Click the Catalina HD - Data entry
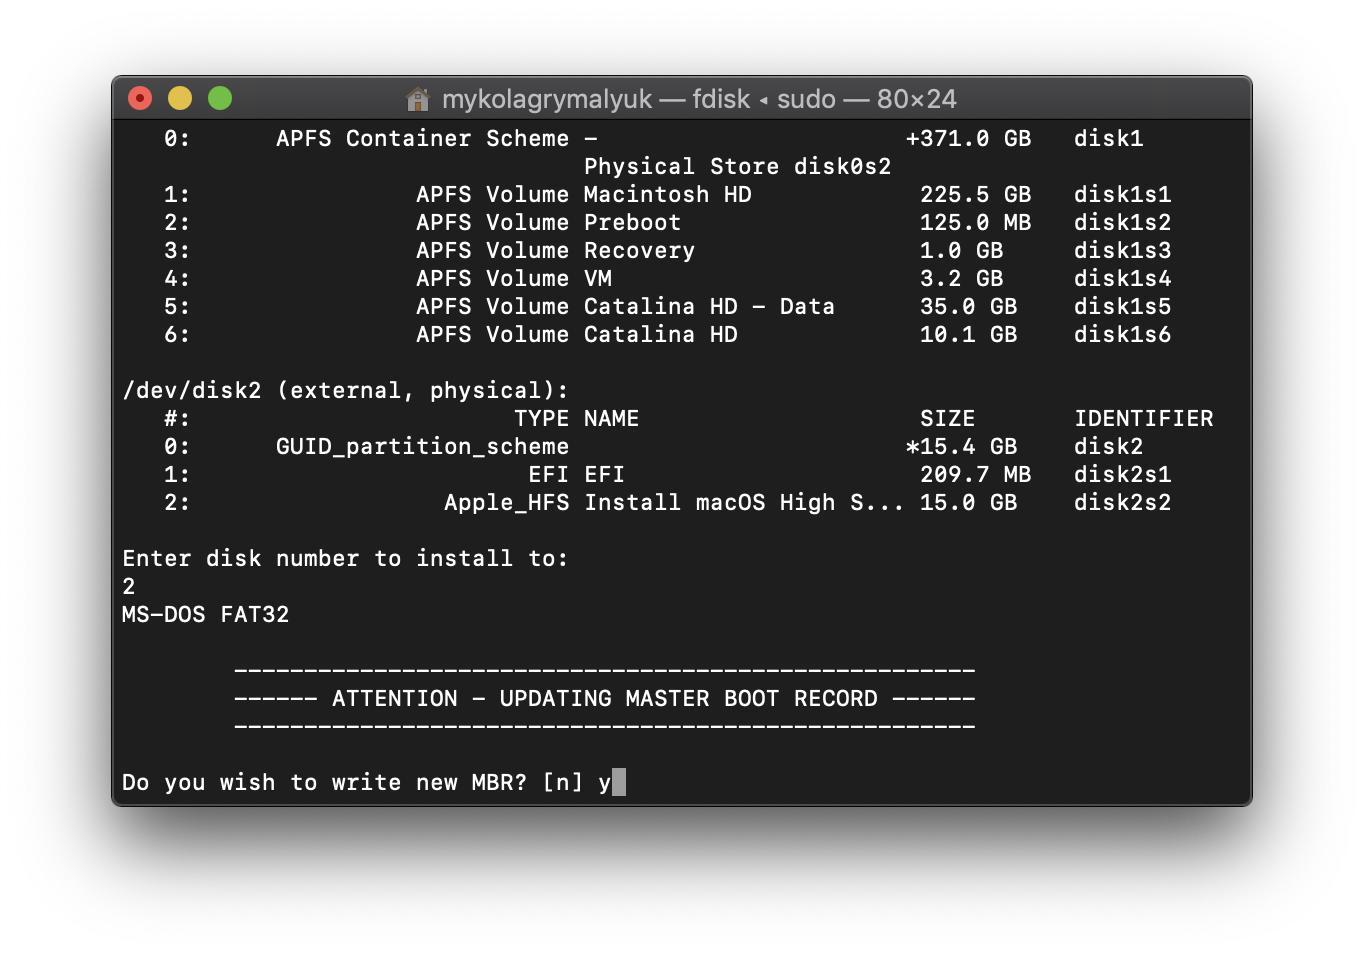 pos(625,306)
